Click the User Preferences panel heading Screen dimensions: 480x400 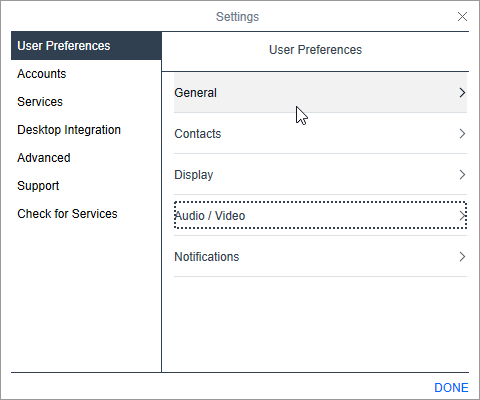pyautogui.click(x=315, y=50)
